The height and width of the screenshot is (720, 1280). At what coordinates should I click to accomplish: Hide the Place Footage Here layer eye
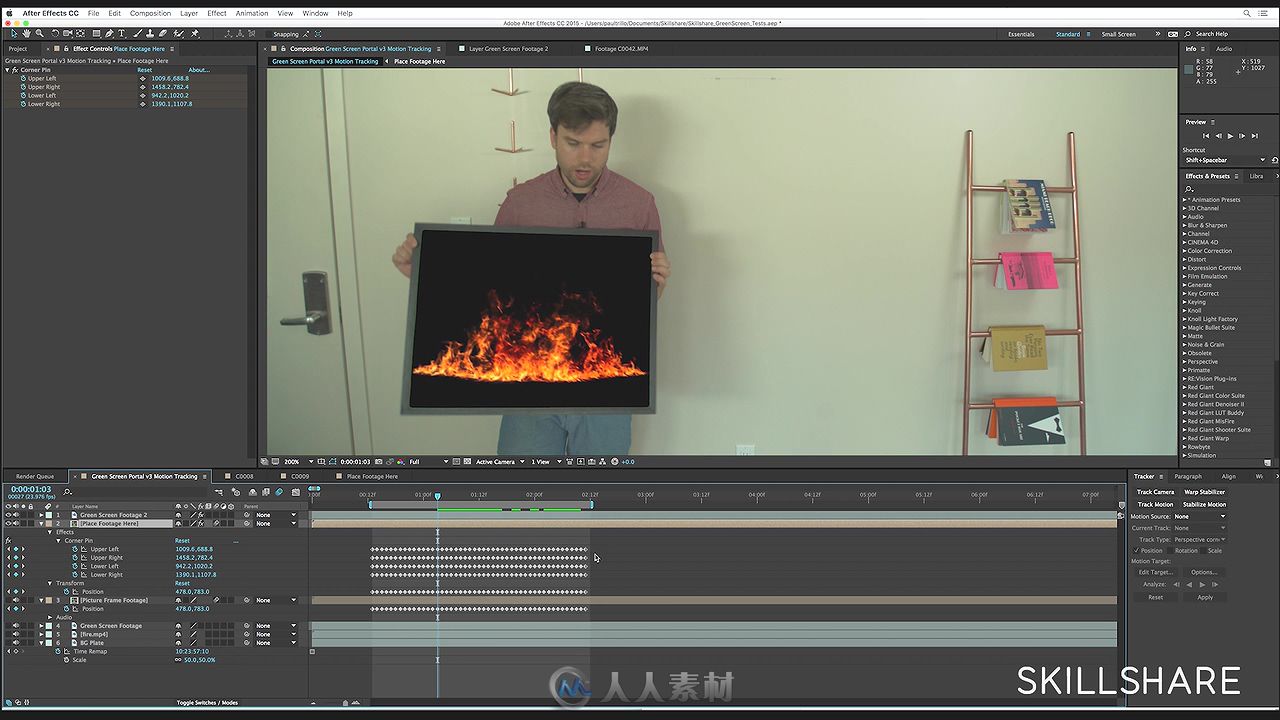[x=8, y=524]
